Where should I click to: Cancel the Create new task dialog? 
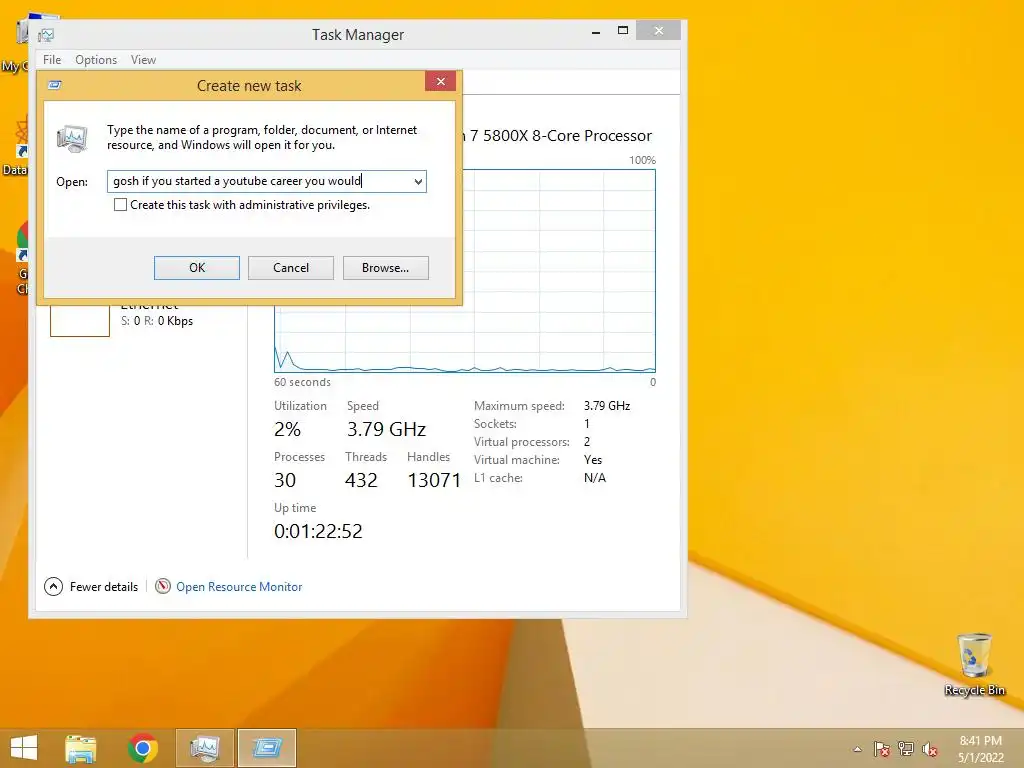point(291,268)
